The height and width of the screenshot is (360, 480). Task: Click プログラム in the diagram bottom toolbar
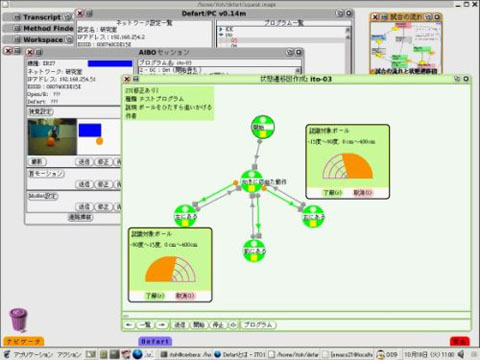(258, 325)
